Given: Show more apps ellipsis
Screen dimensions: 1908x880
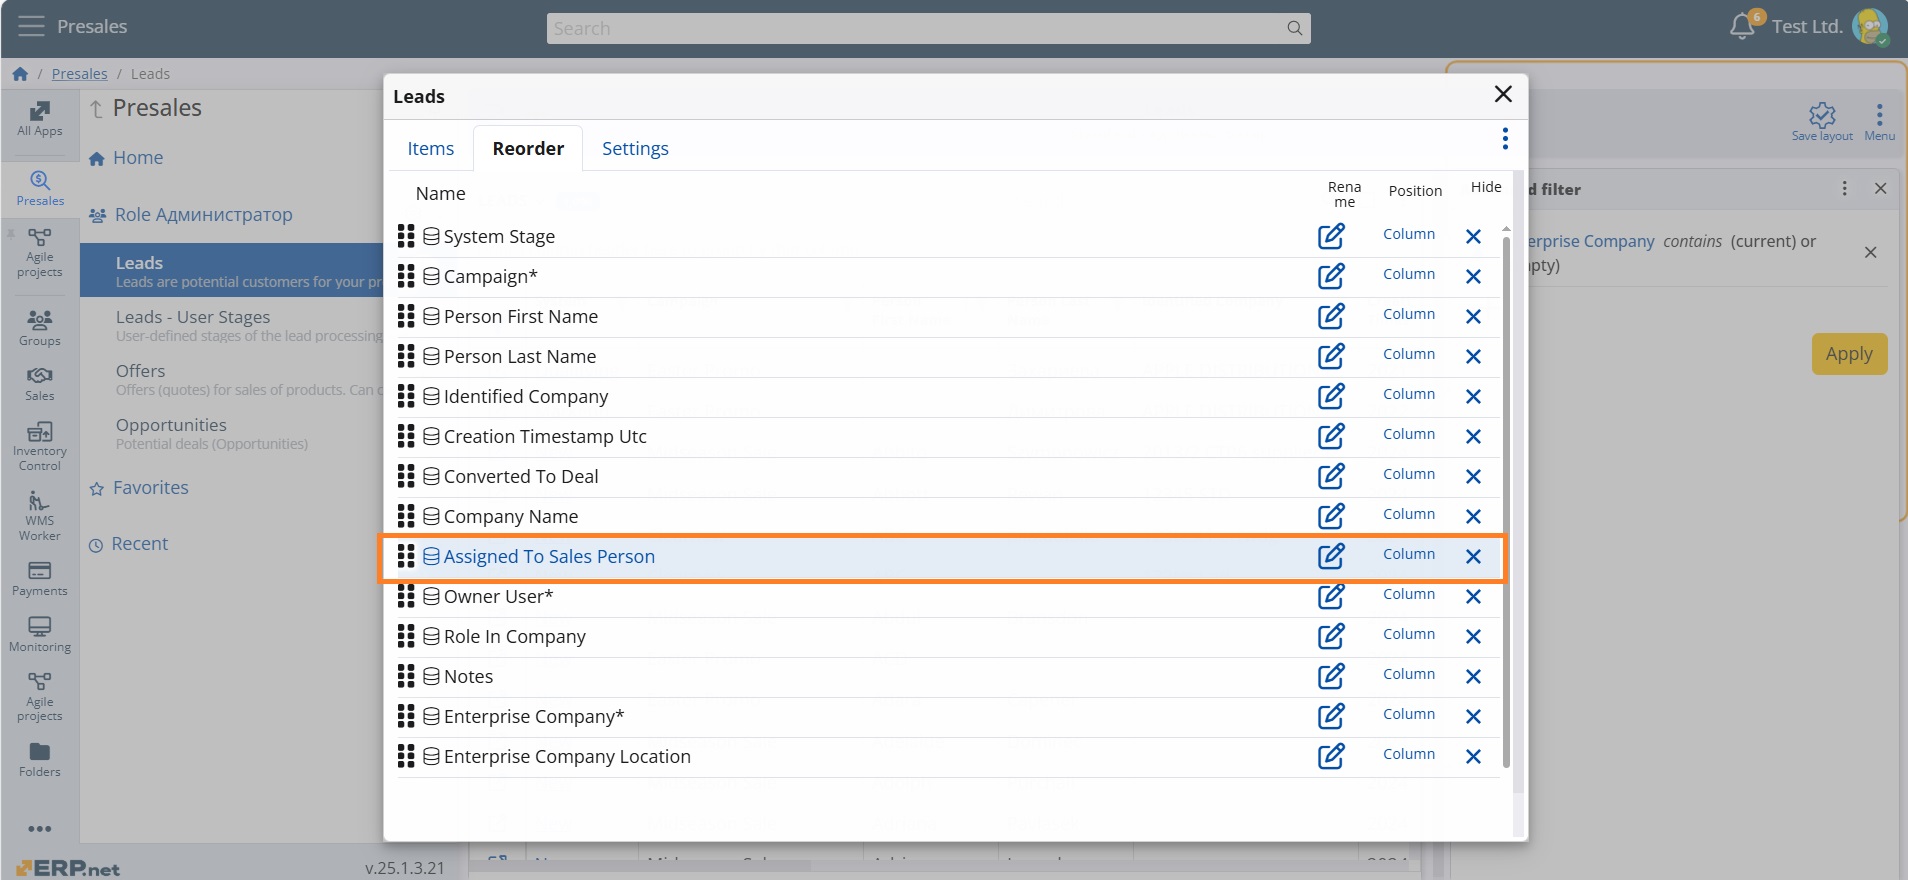Looking at the screenshot, I should tap(40, 829).
